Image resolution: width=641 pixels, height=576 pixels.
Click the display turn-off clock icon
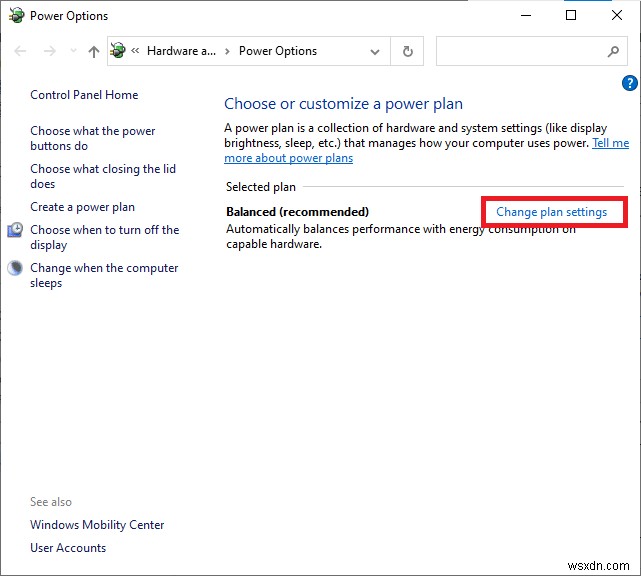tap(16, 230)
